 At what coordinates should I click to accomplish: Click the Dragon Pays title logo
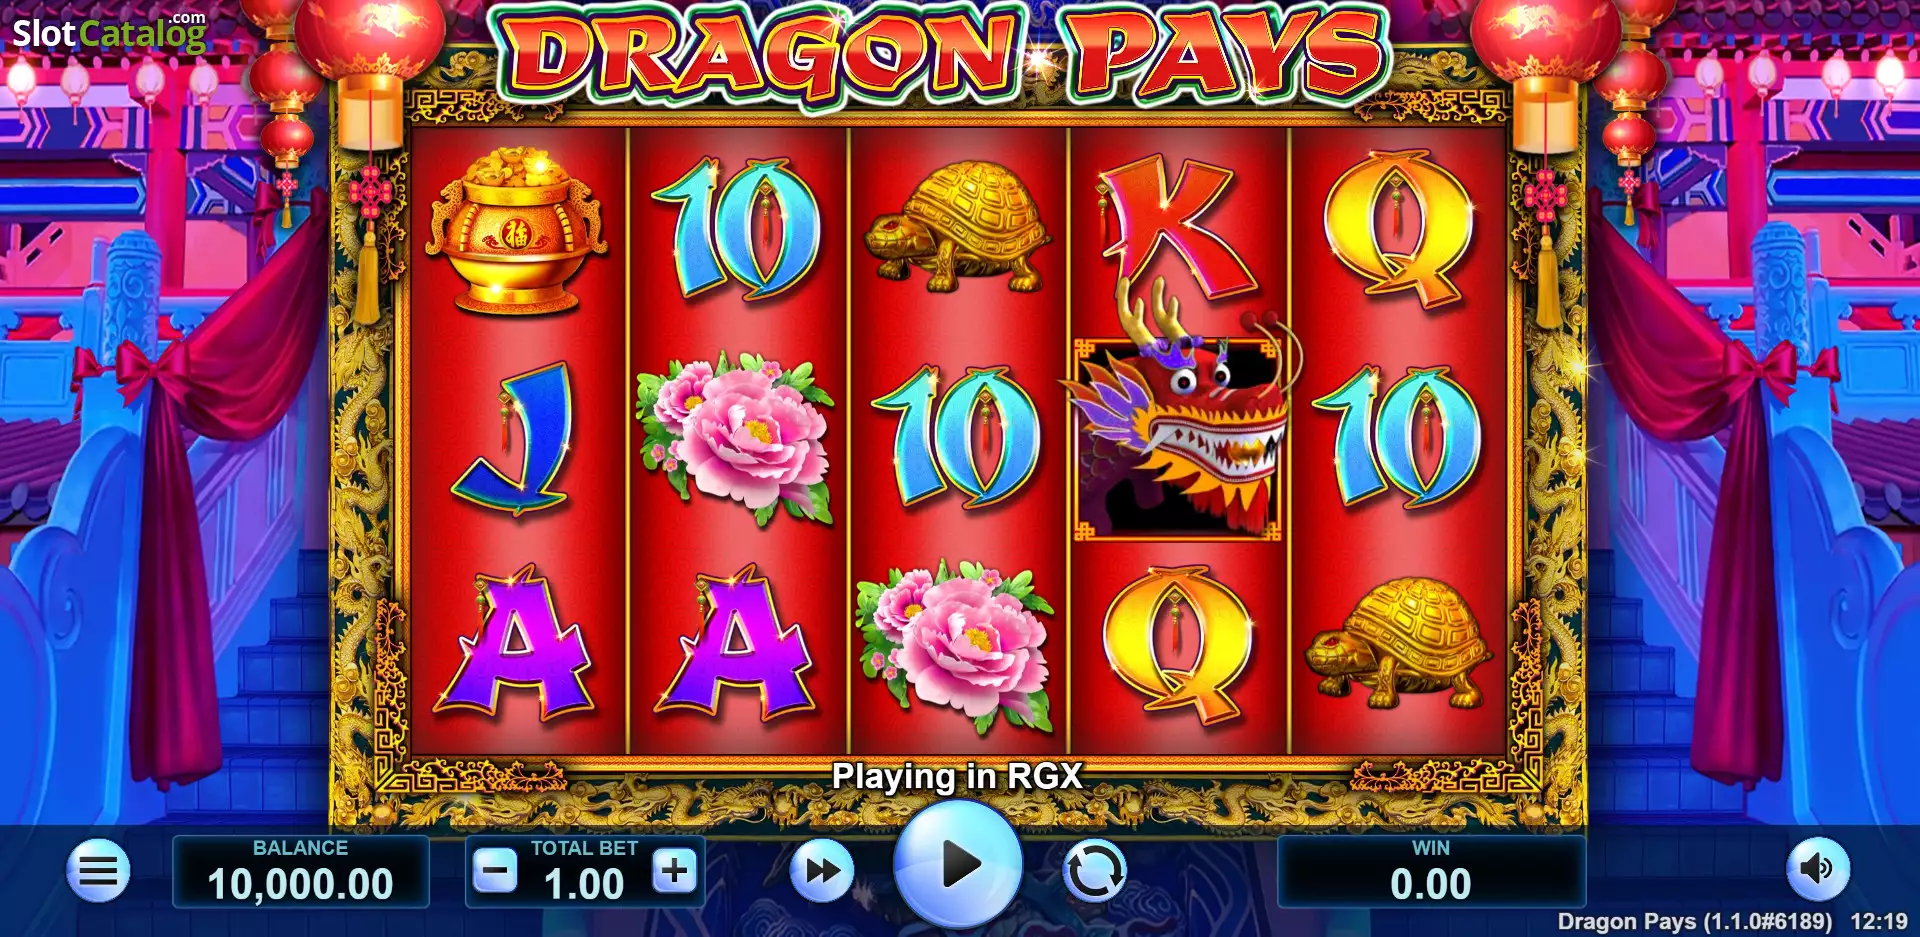[945, 55]
